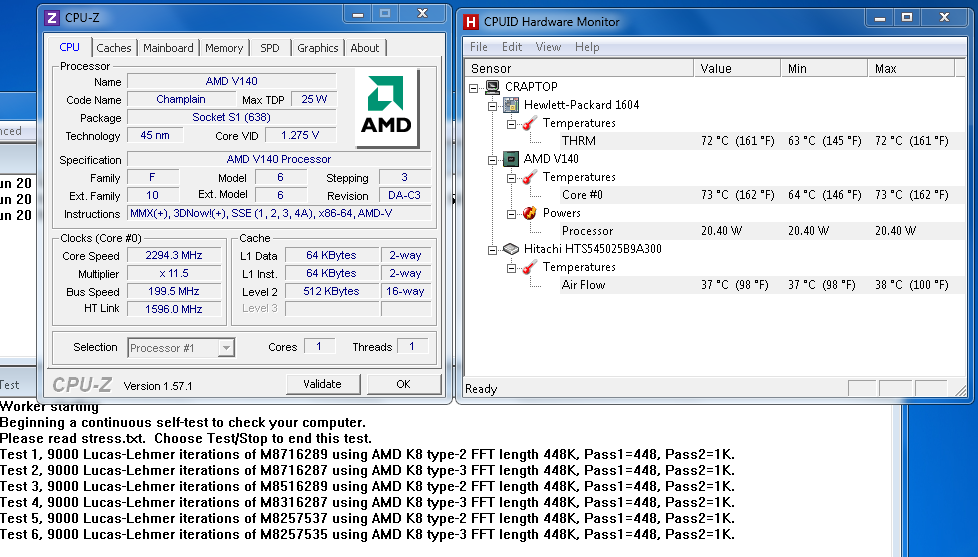
Task: Click the Multiplier value x 11.5
Action: tap(174, 273)
